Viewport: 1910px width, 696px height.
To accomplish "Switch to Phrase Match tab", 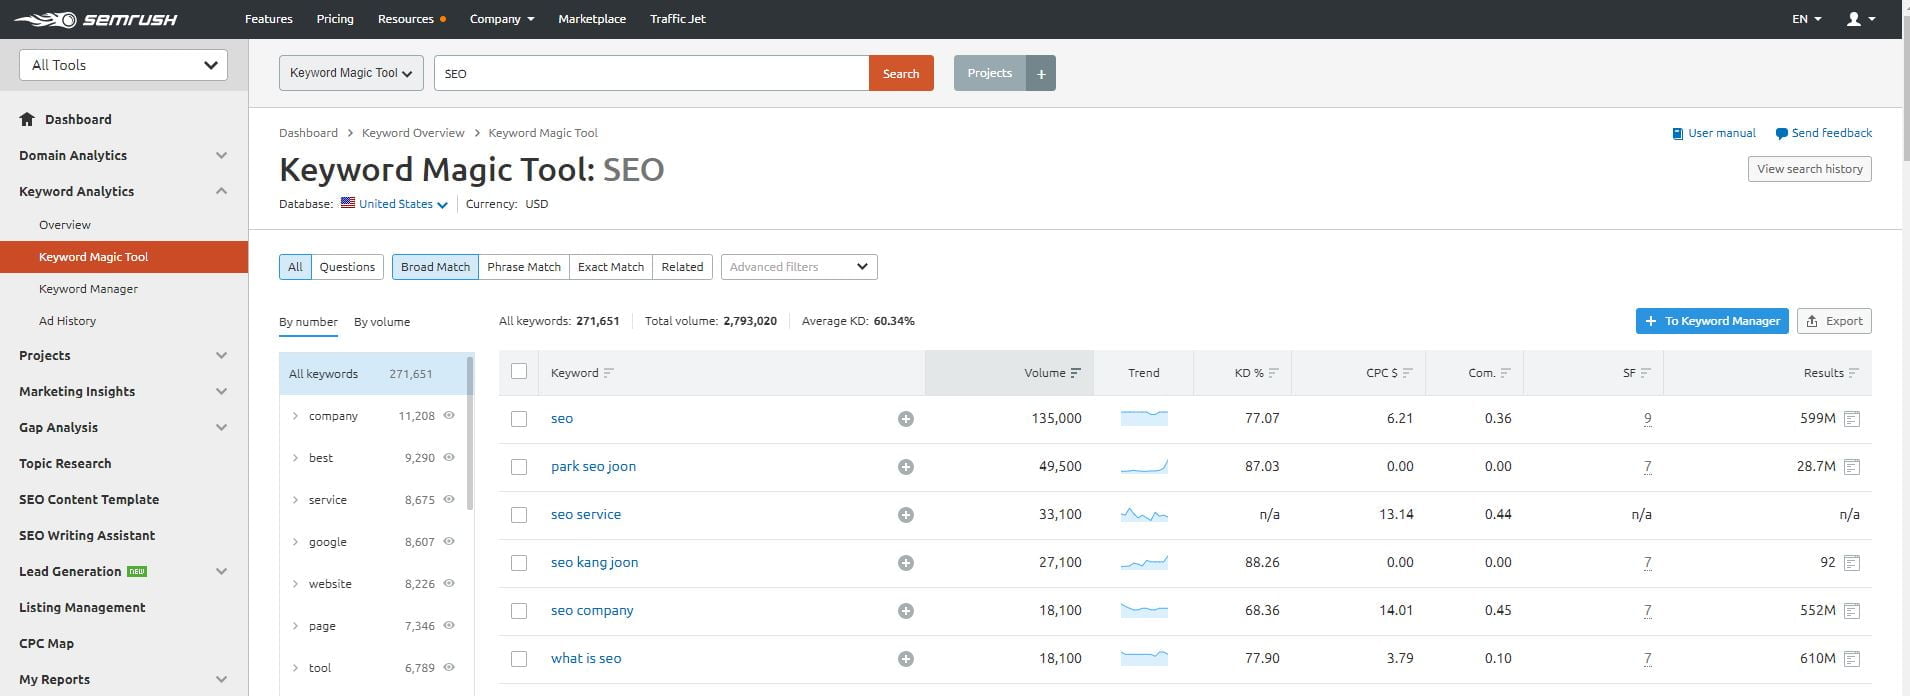I will point(523,267).
